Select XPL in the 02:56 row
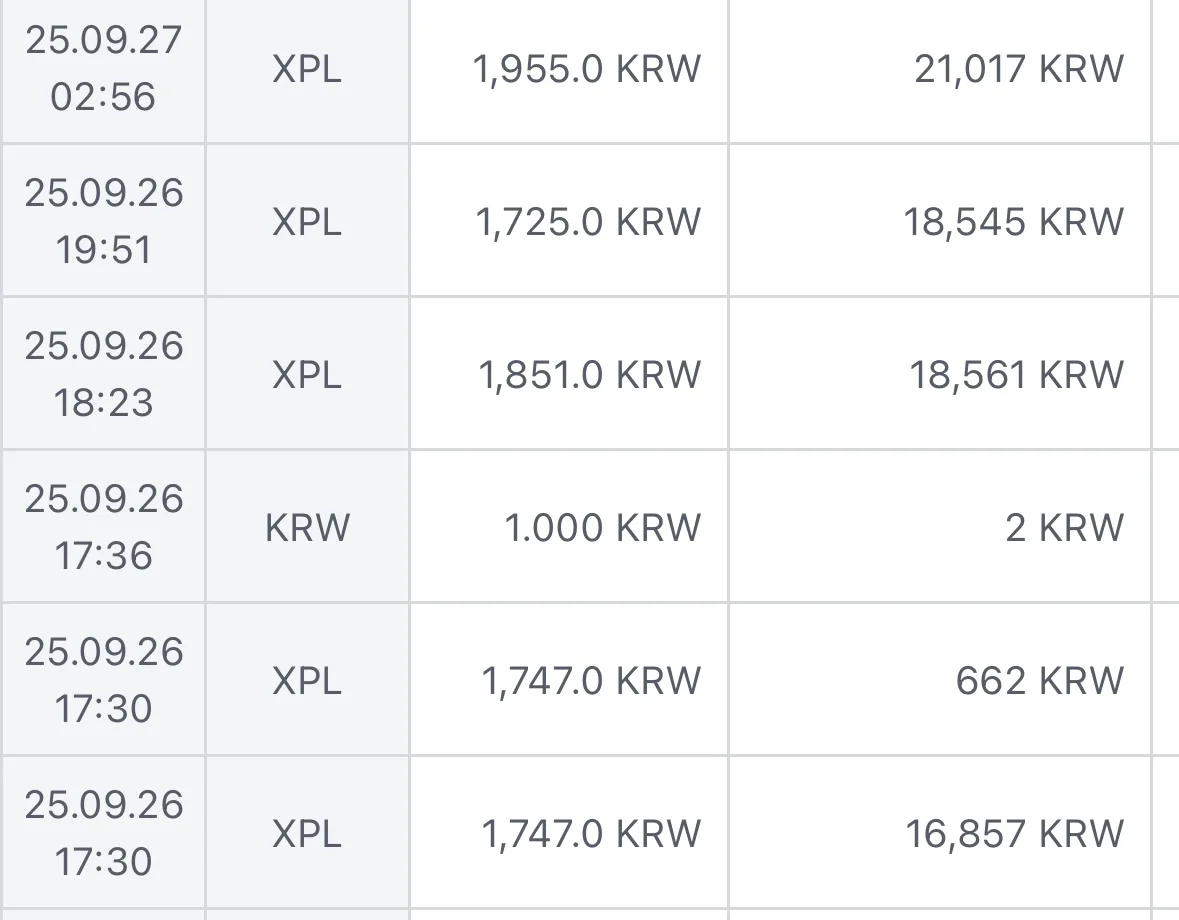 tap(307, 69)
